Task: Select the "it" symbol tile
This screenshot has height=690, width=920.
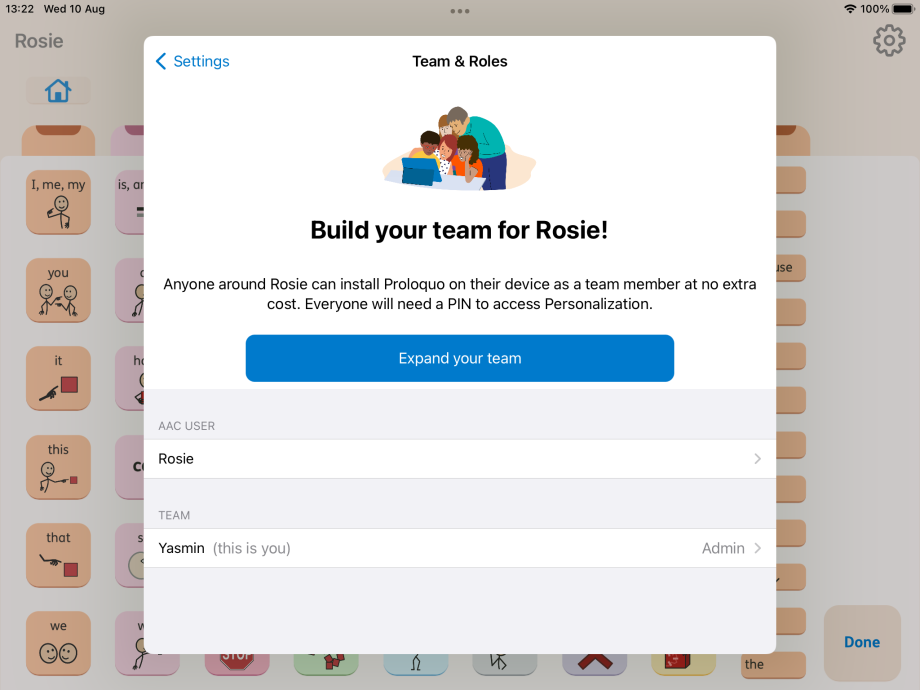Action: 58,378
